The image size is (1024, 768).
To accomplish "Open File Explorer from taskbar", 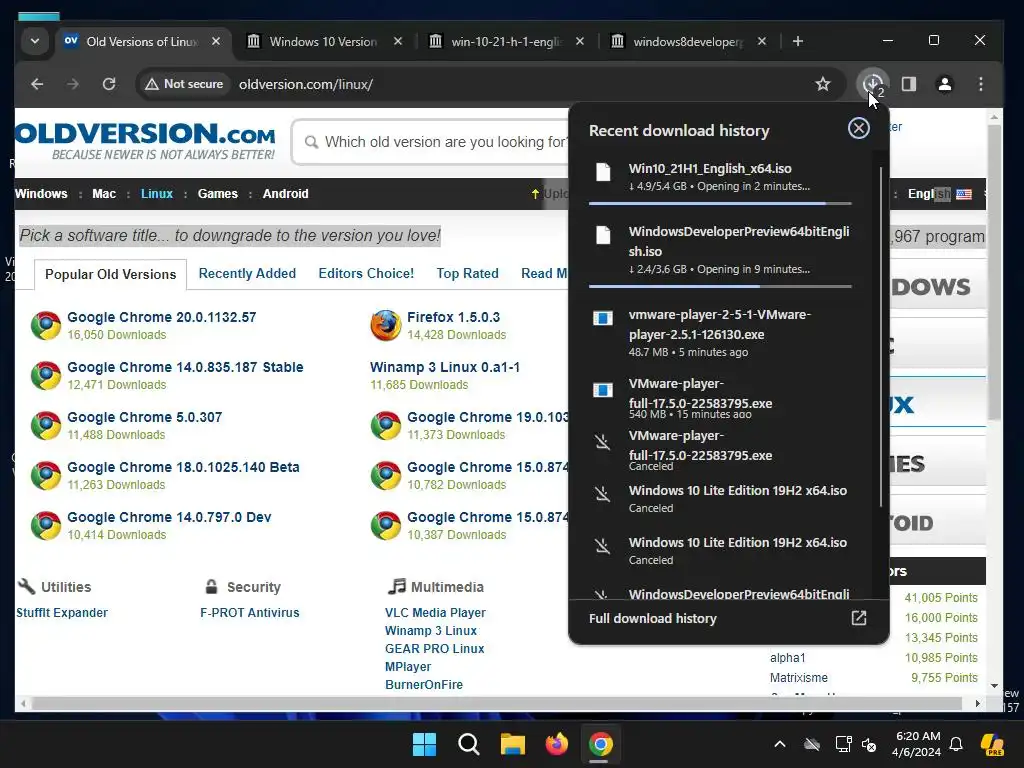I will 513,743.
